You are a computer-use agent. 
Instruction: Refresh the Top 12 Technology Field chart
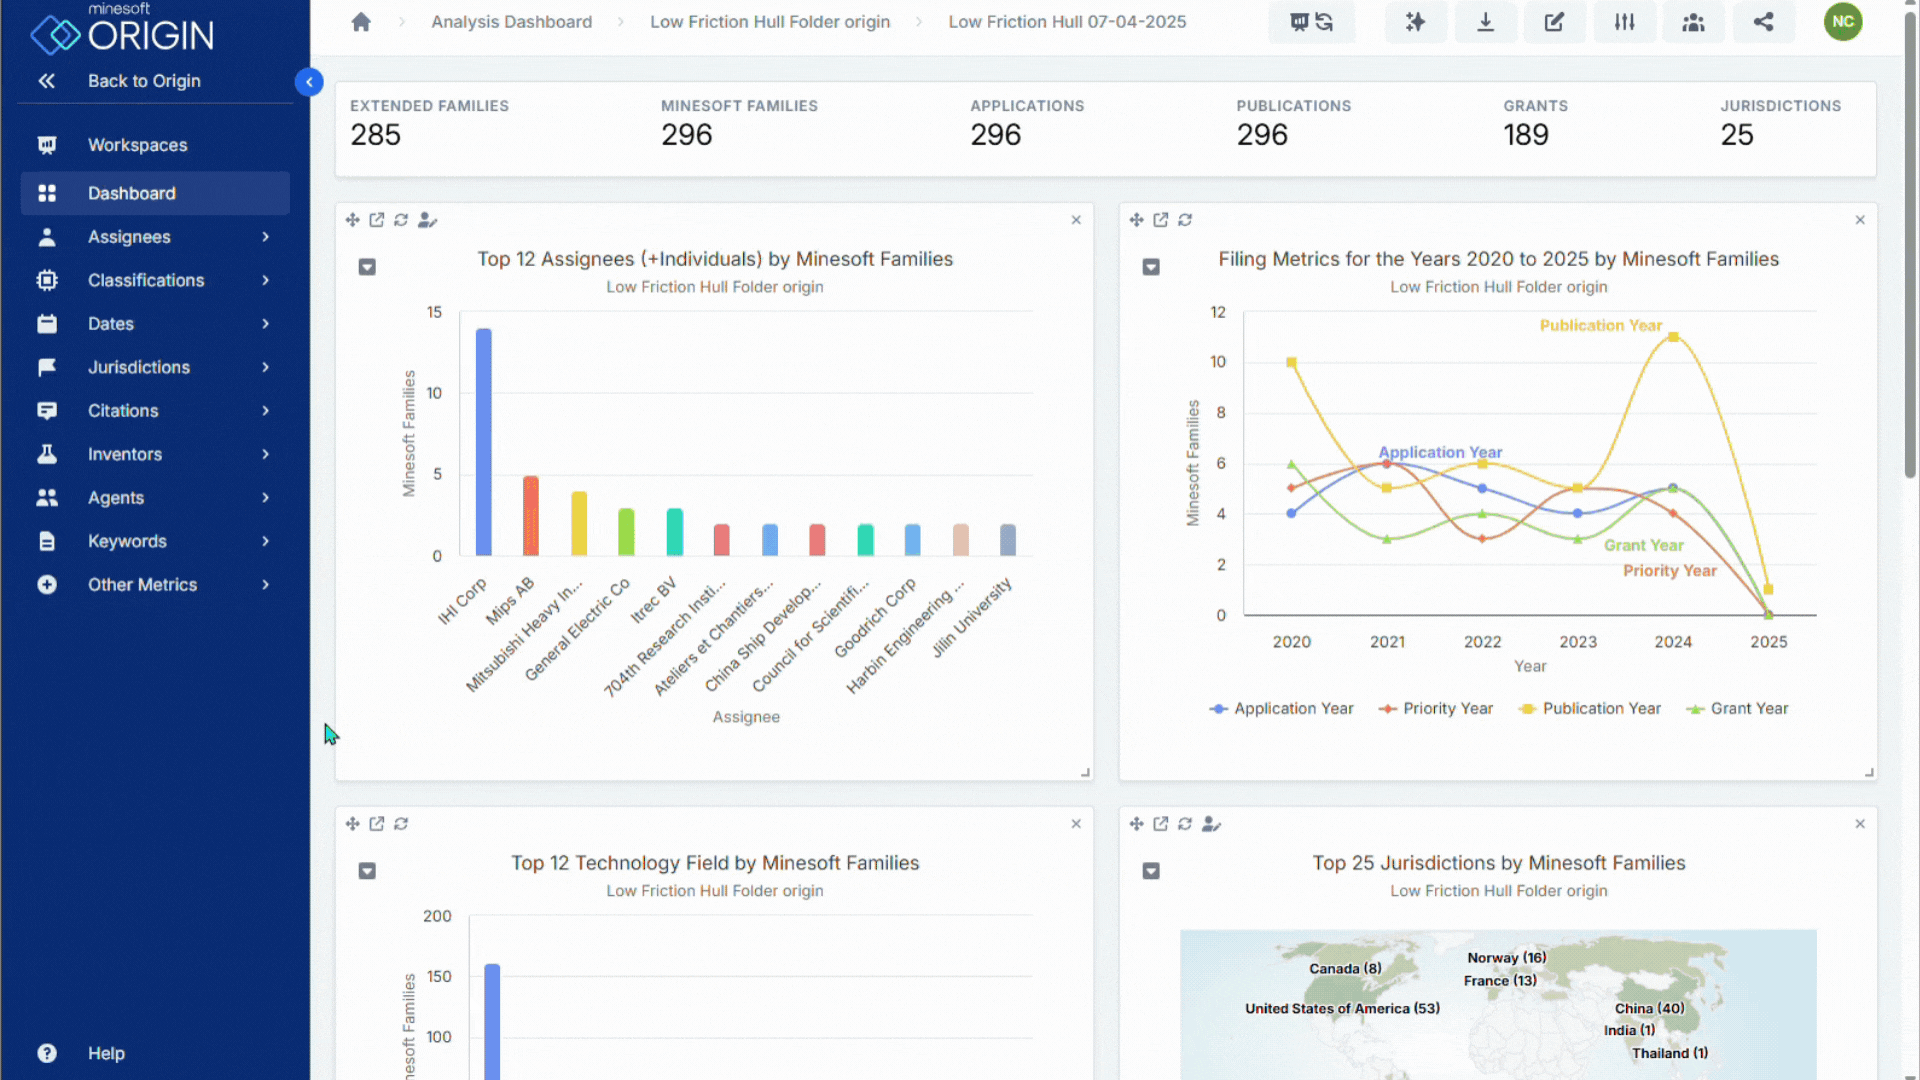point(401,824)
